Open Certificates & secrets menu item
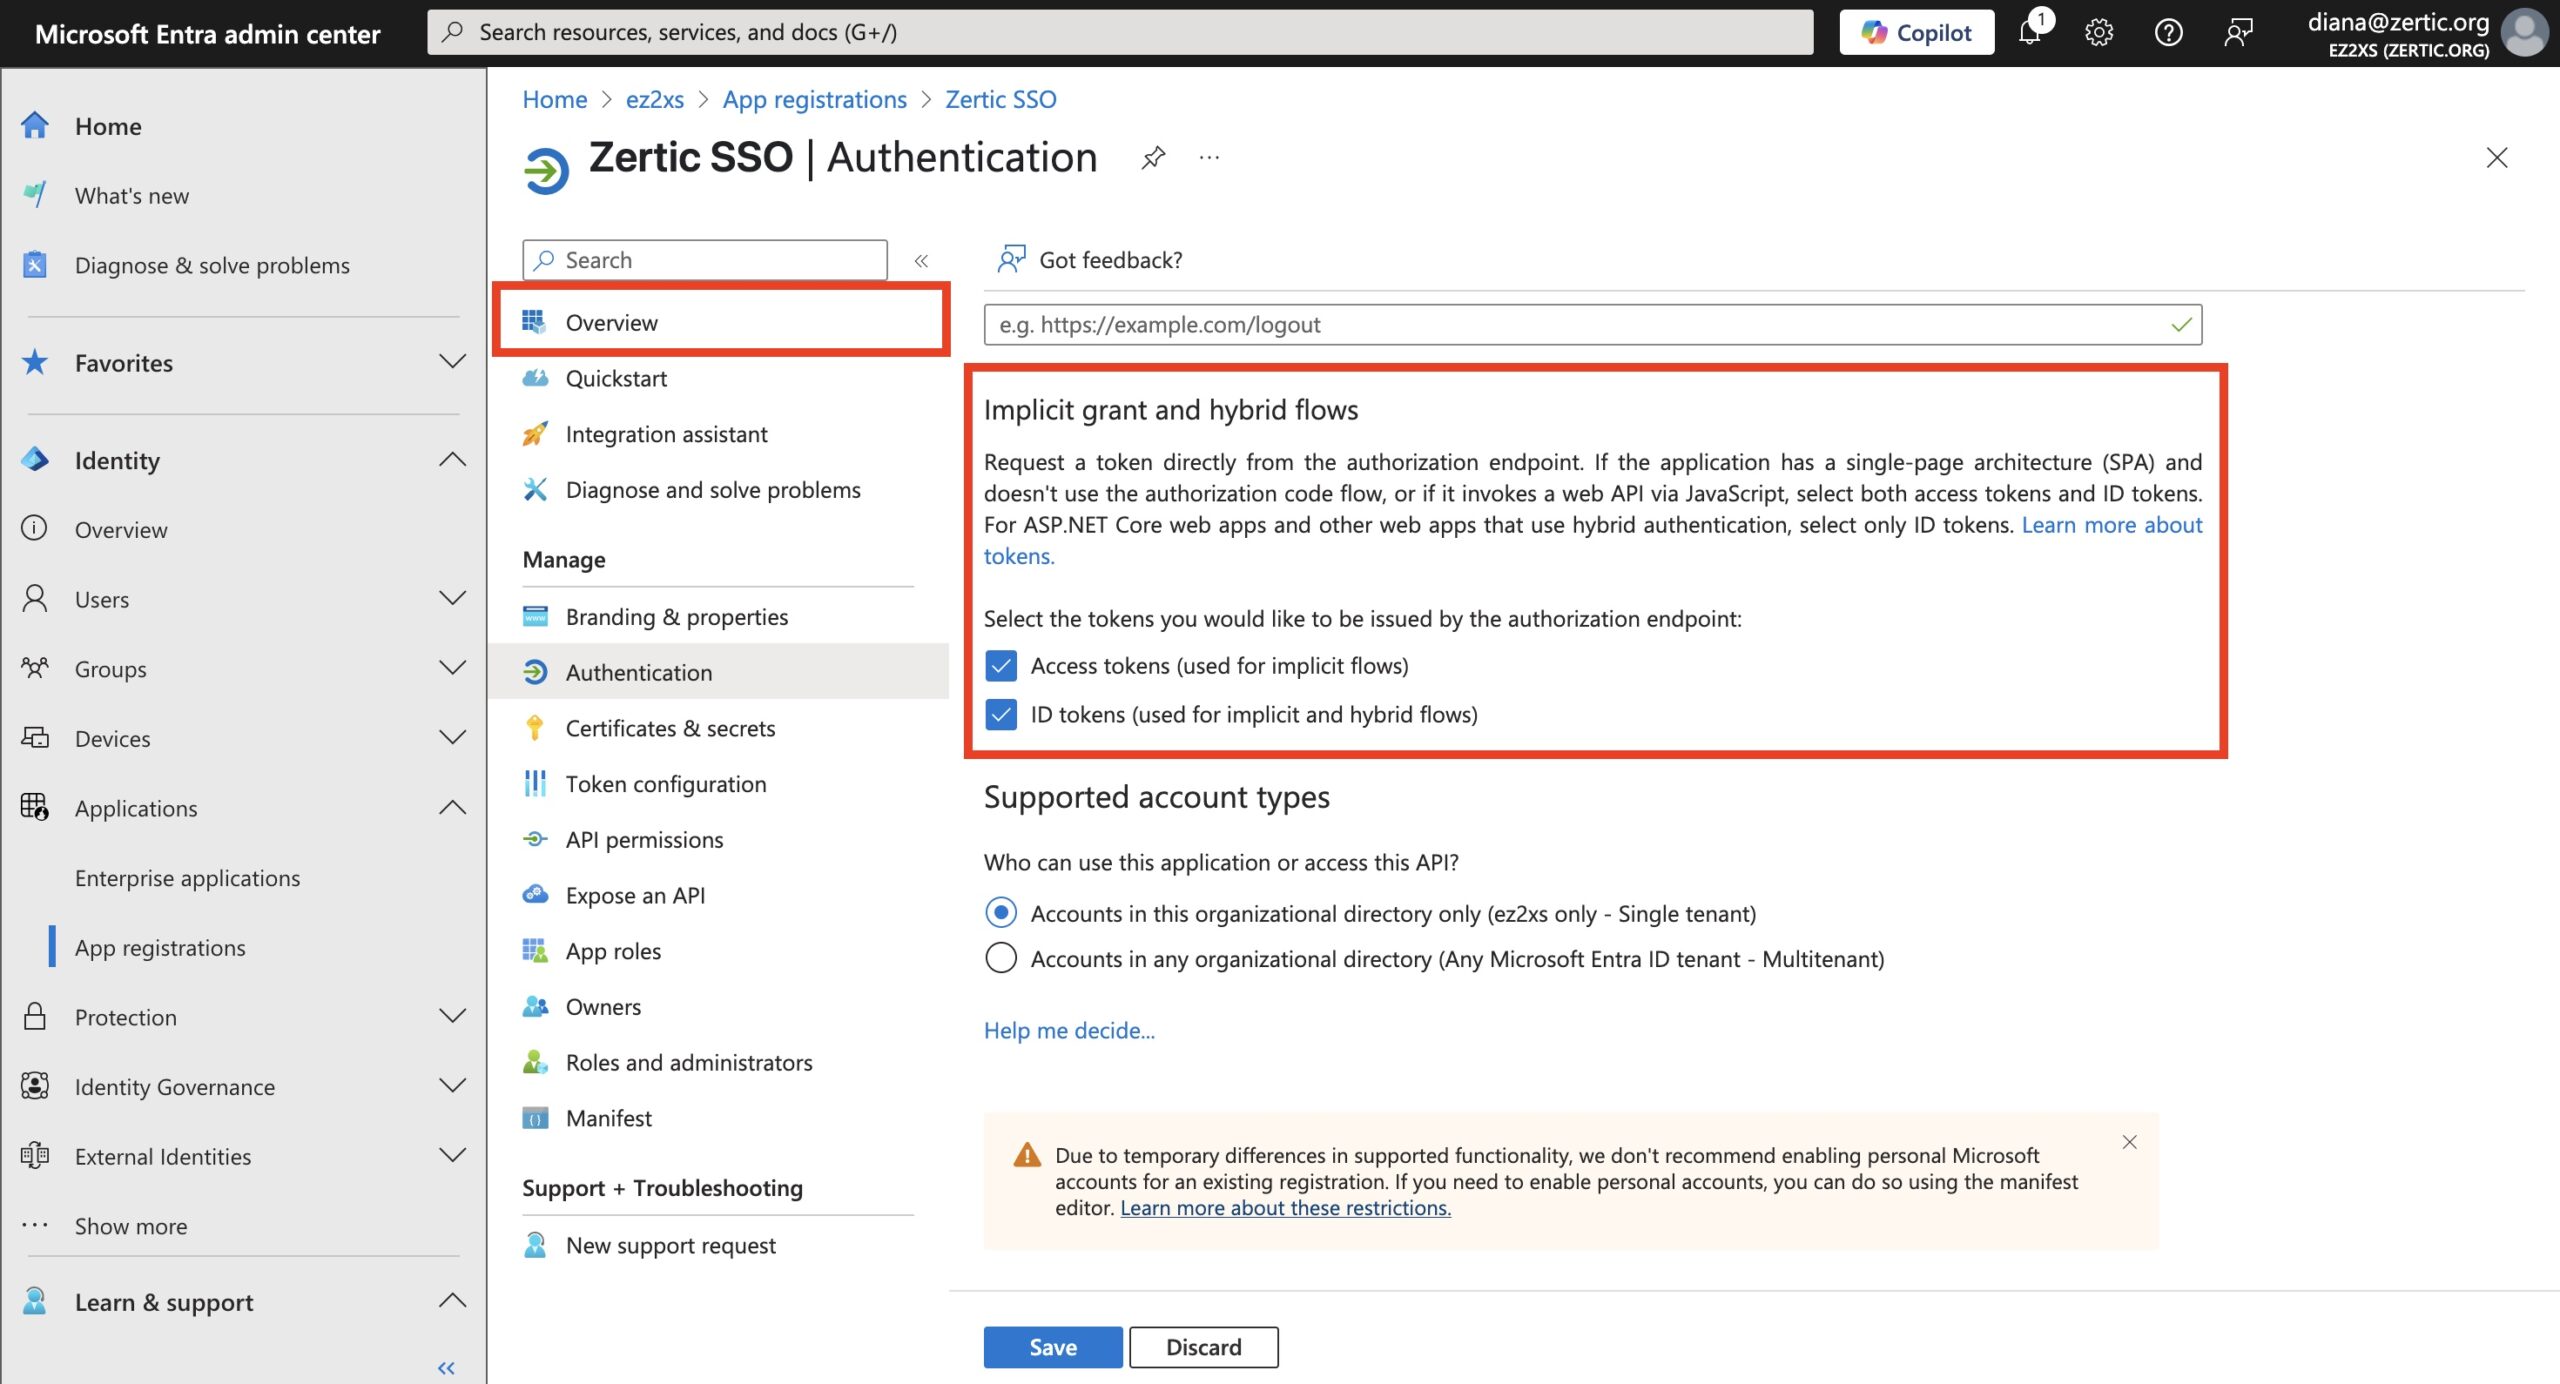Viewport: 2560px width, 1384px height. coord(670,728)
